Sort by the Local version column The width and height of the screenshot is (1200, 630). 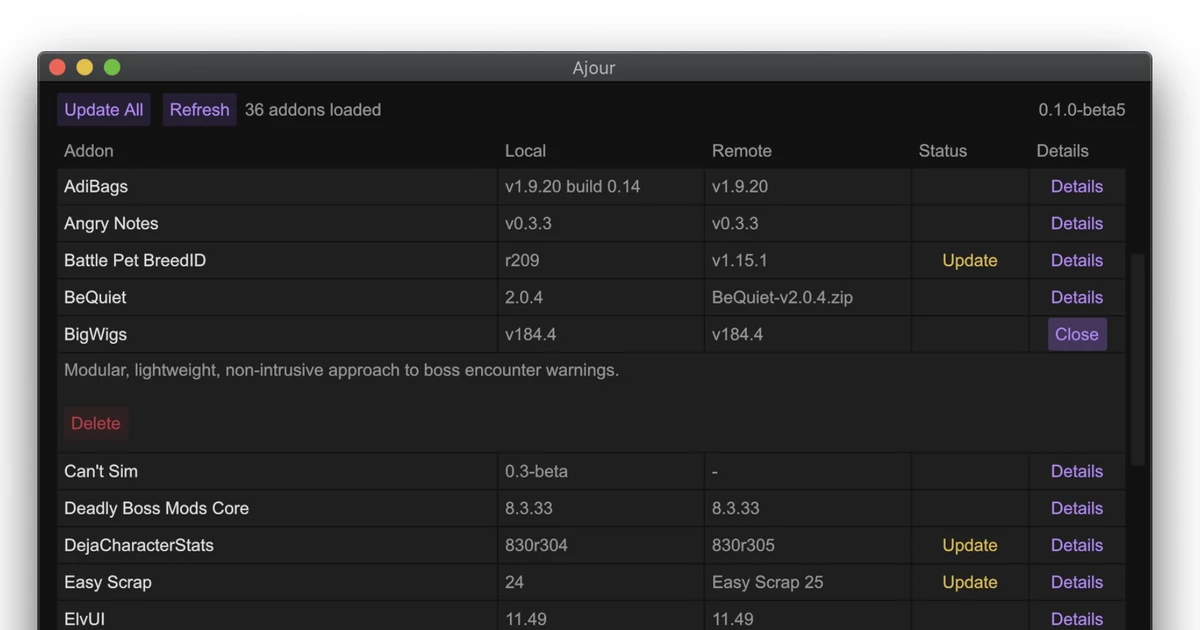coord(525,150)
